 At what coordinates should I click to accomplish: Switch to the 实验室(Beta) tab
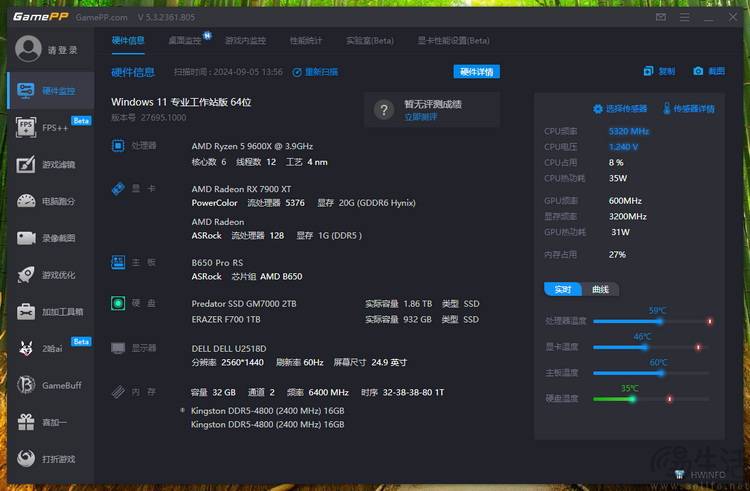[x=370, y=41]
